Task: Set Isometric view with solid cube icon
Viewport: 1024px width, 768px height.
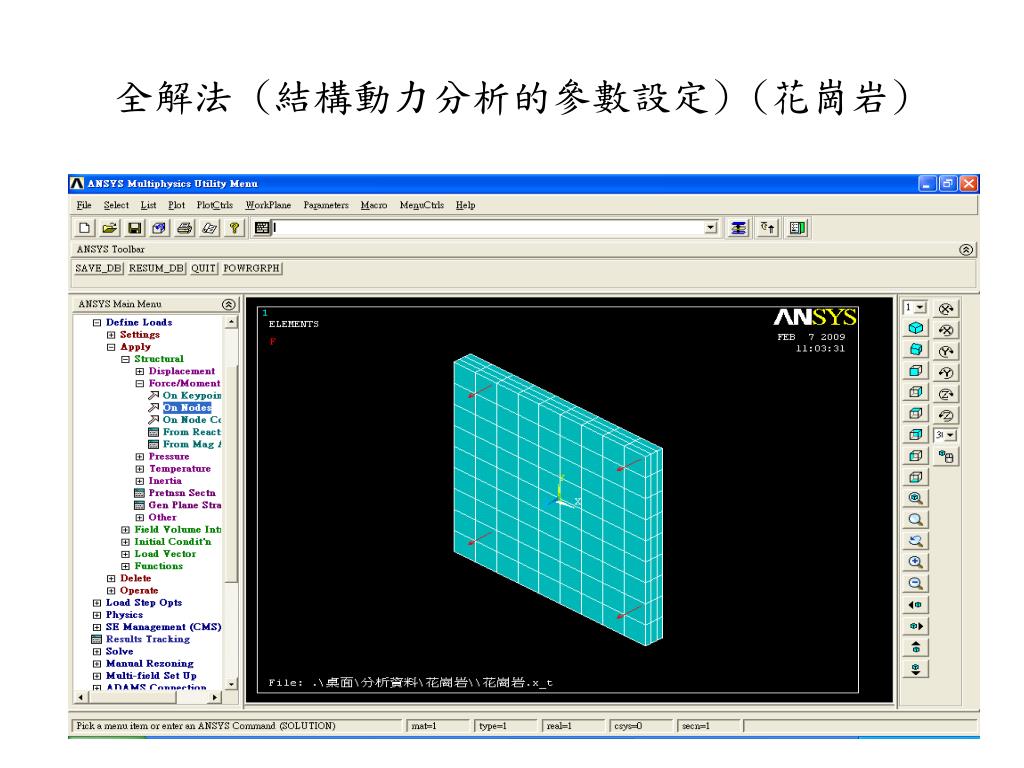Action: coord(916,328)
